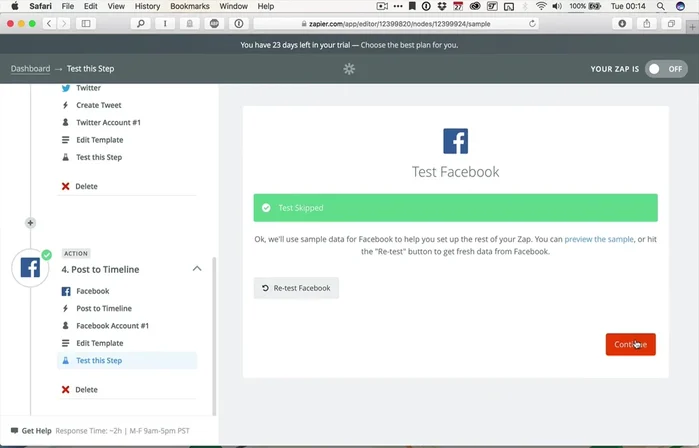Image resolution: width=699 pixels, height=448 pixels.
Task: Click the Zapier loading logo in header
Action: [x=349, y=69]
